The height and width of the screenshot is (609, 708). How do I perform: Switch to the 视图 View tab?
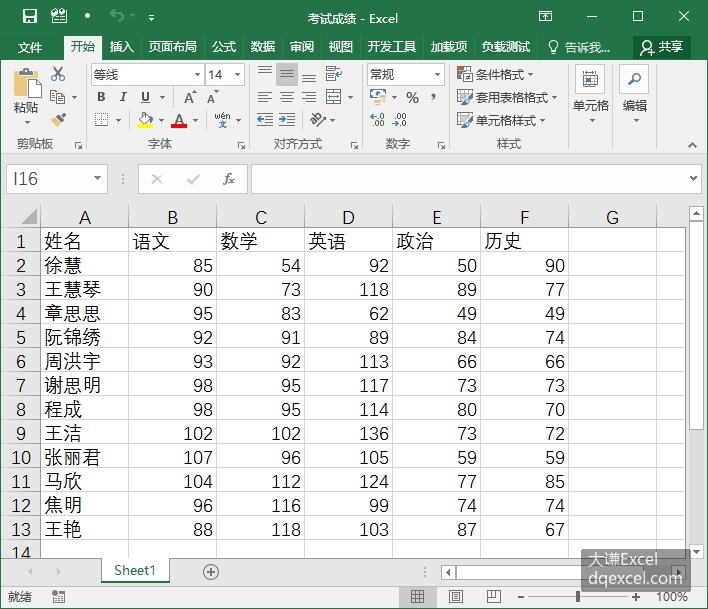click(x=340, y=47)
